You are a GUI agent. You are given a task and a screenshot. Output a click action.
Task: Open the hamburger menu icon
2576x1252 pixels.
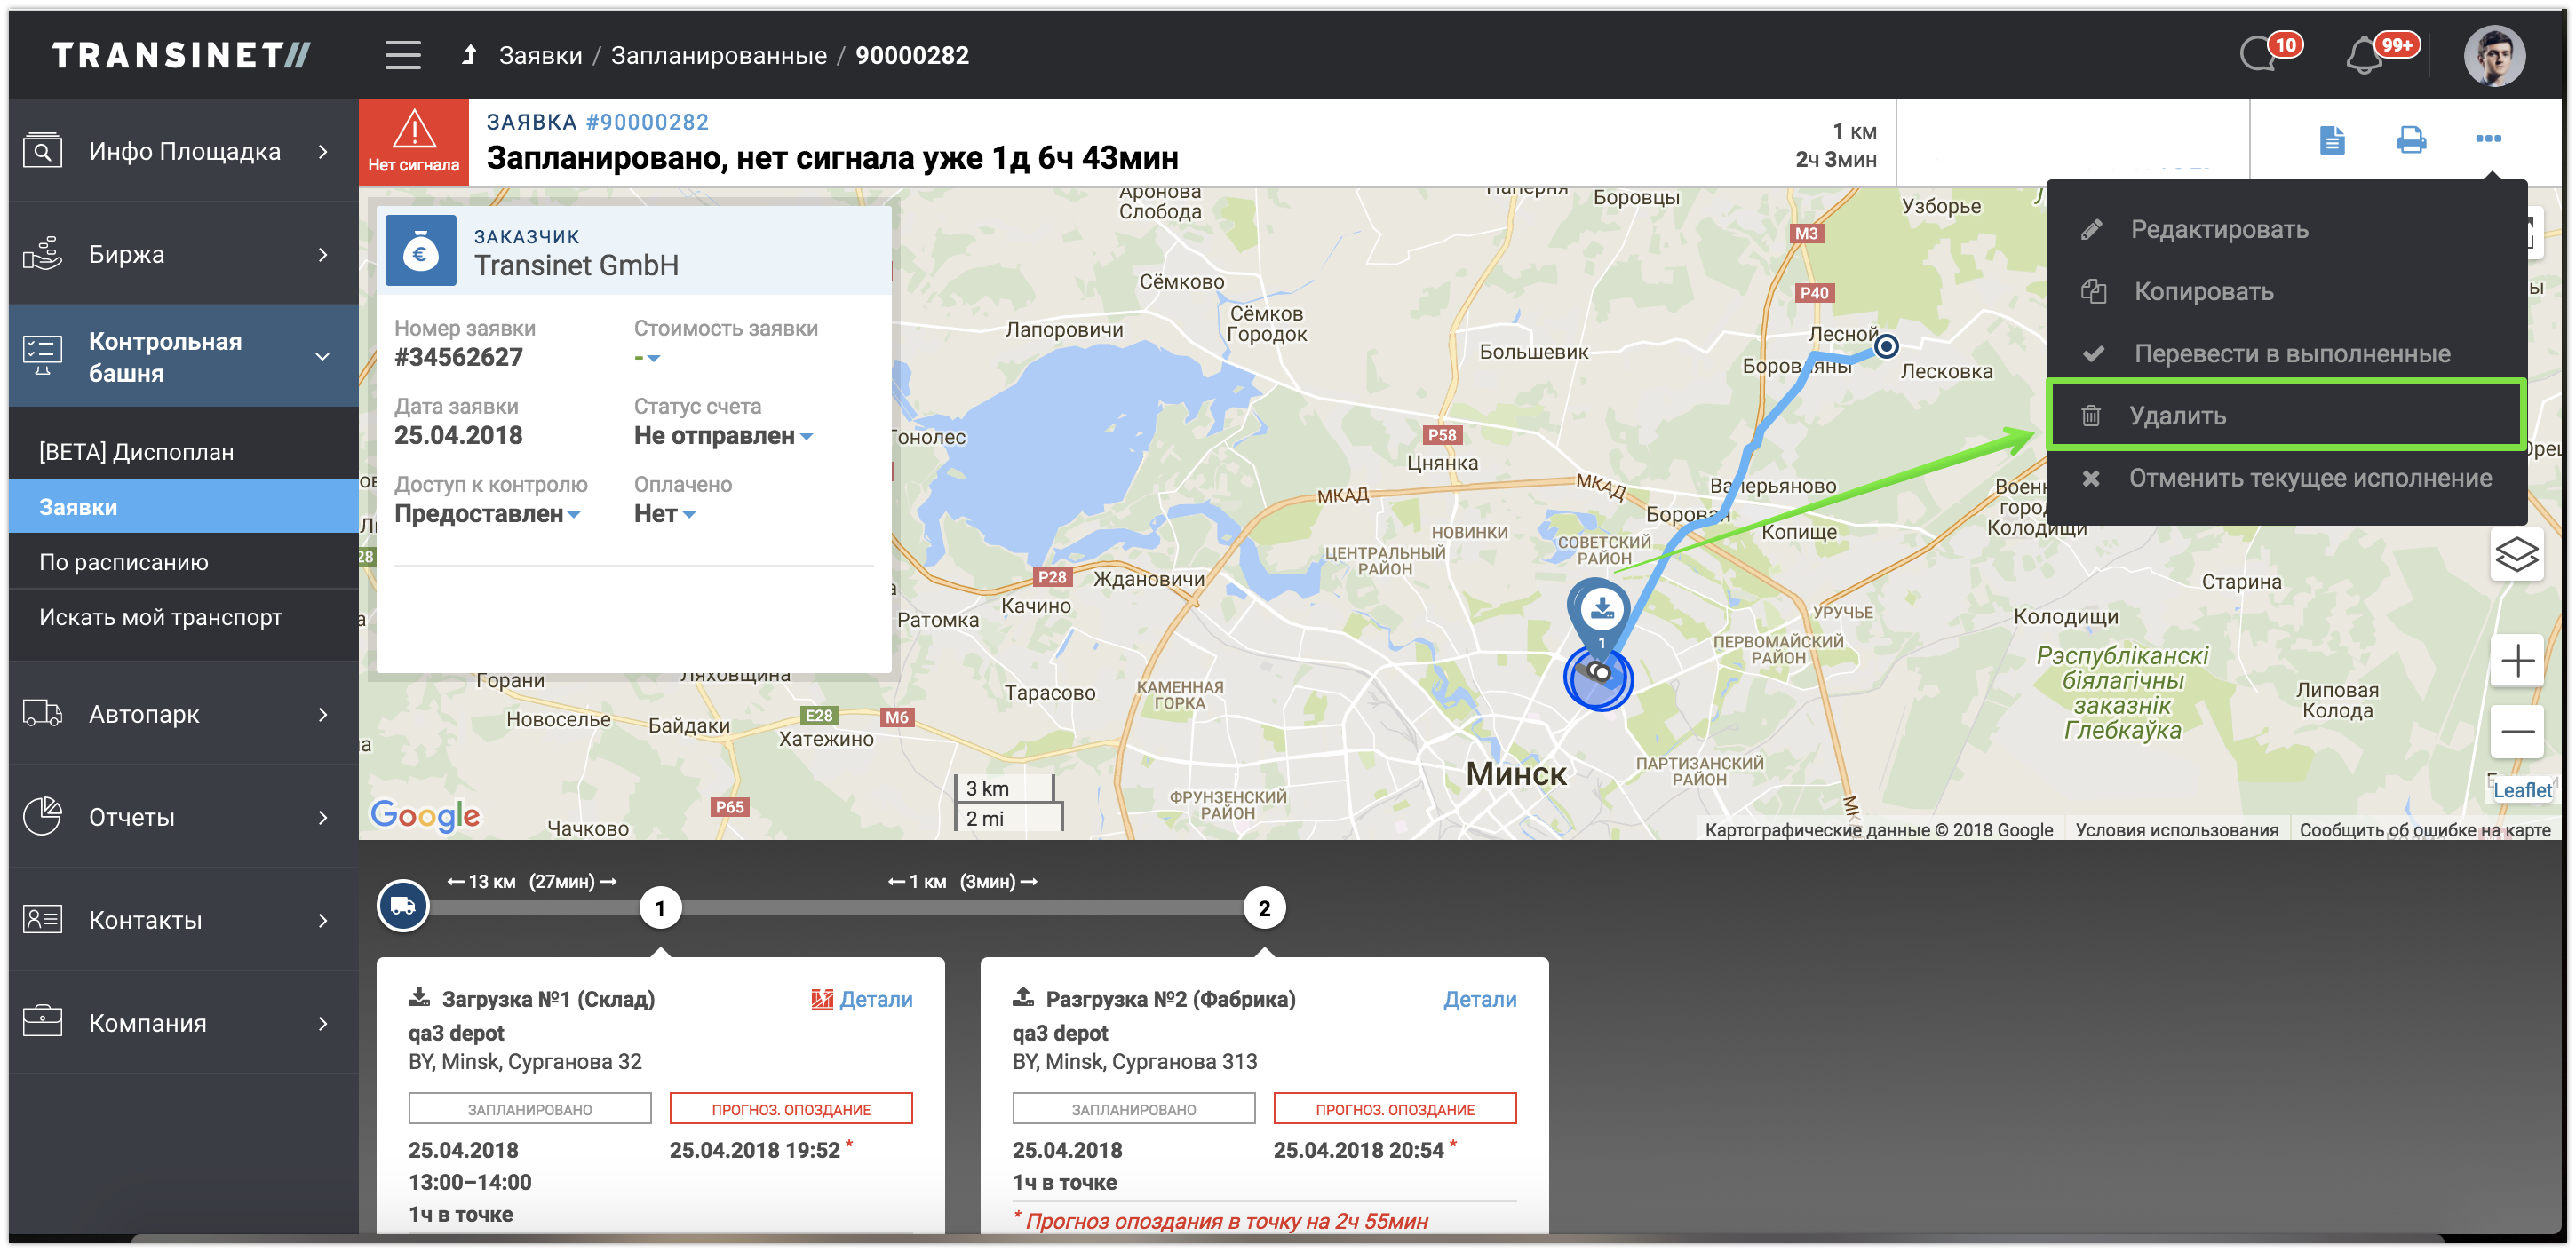point(403,55)
